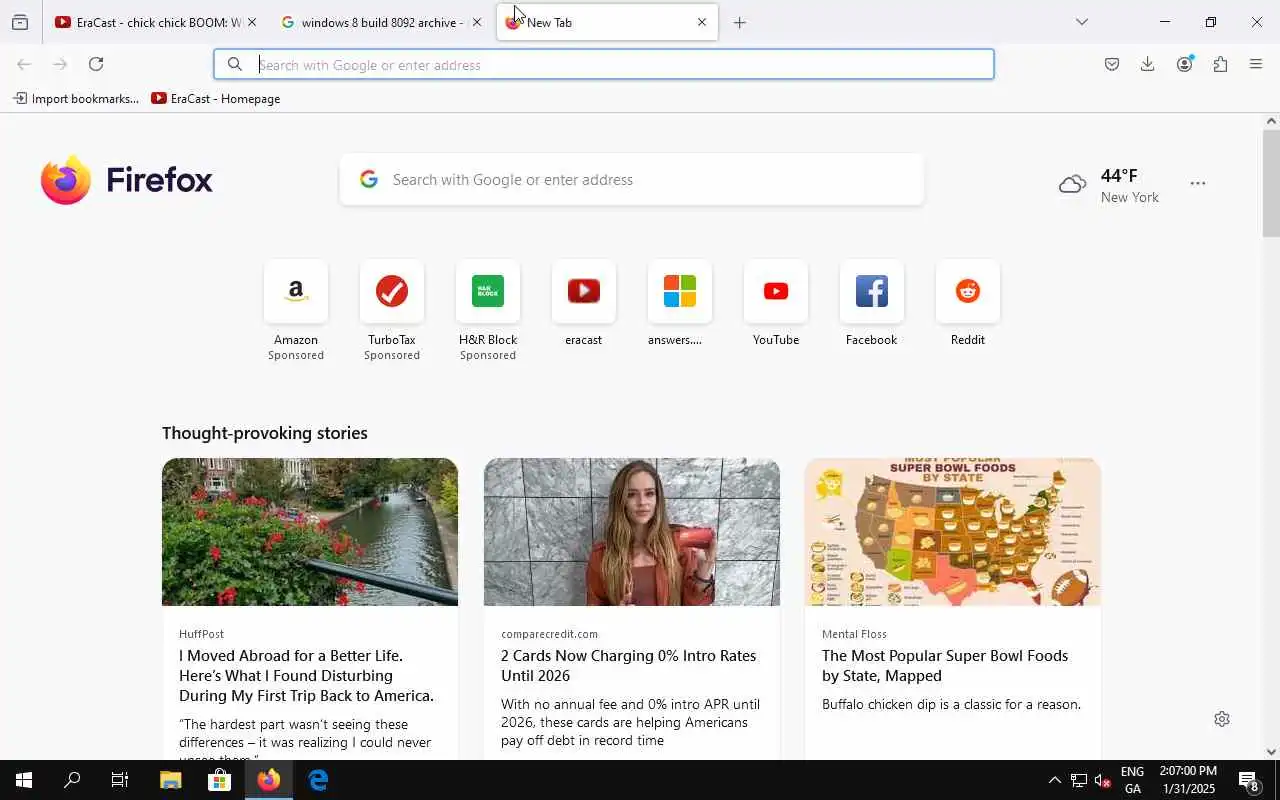
Task: Click the page search box with Google
Action: tap(632, 180)
